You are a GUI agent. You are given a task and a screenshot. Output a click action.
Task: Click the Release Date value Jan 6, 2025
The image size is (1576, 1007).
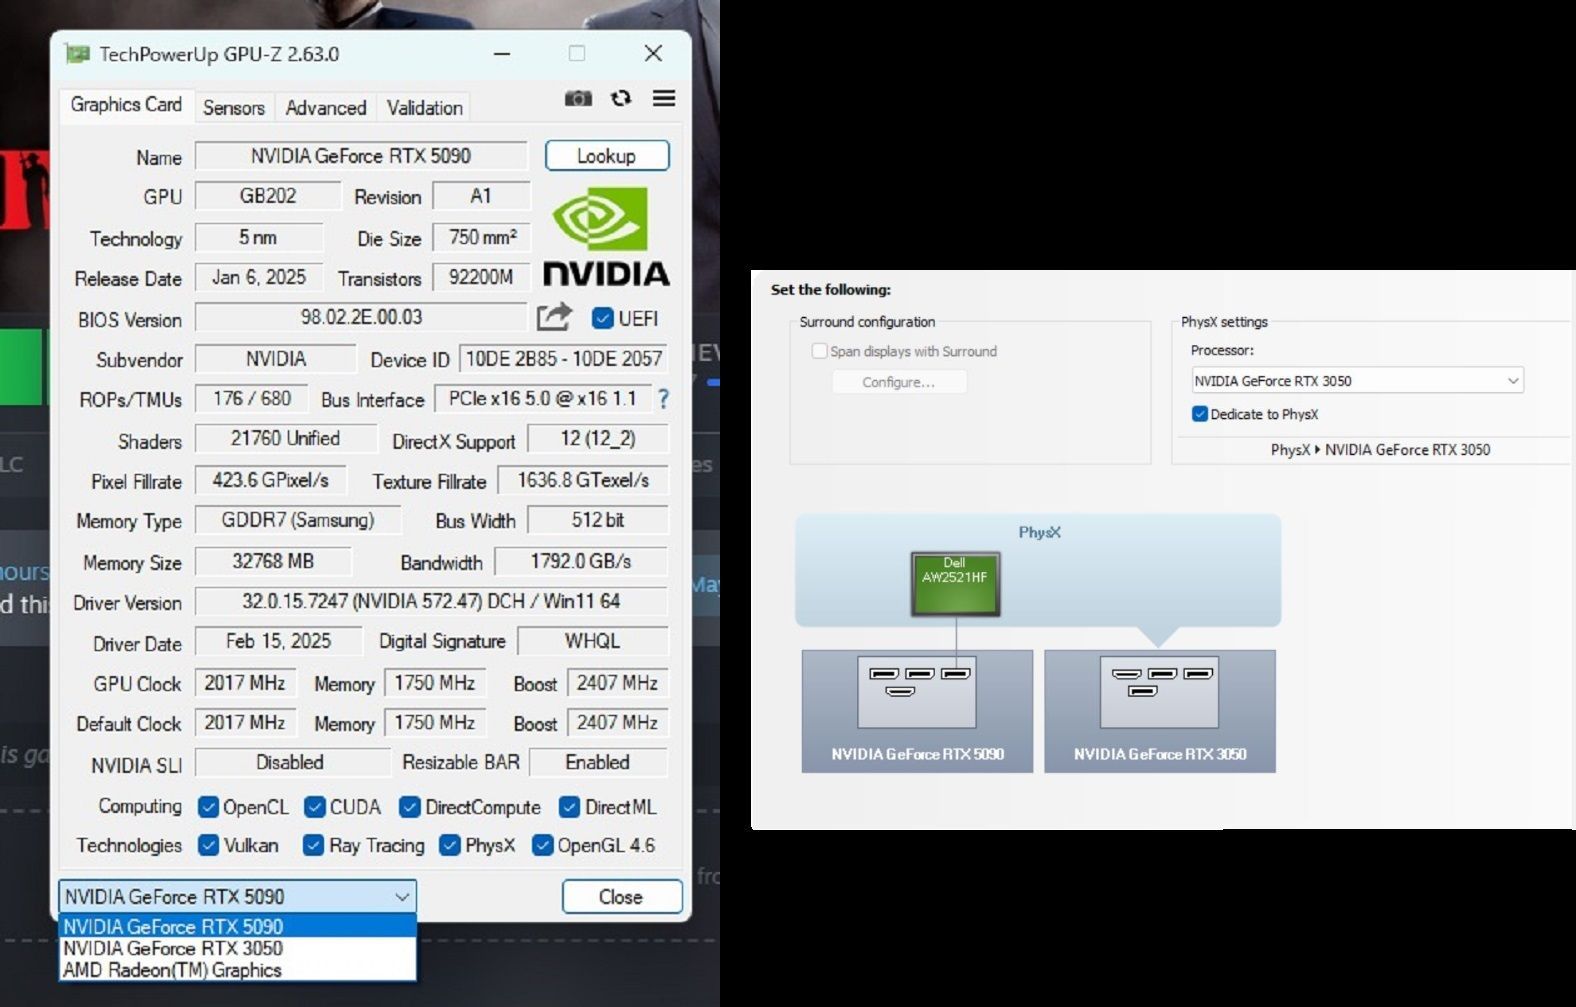coord(259,277)
